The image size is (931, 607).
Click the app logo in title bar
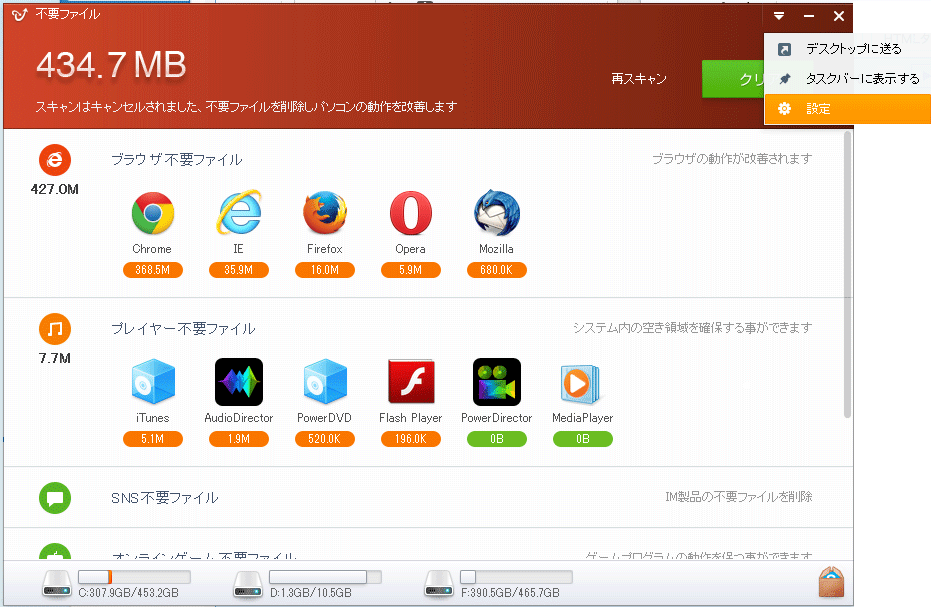(x=20, y=15)
